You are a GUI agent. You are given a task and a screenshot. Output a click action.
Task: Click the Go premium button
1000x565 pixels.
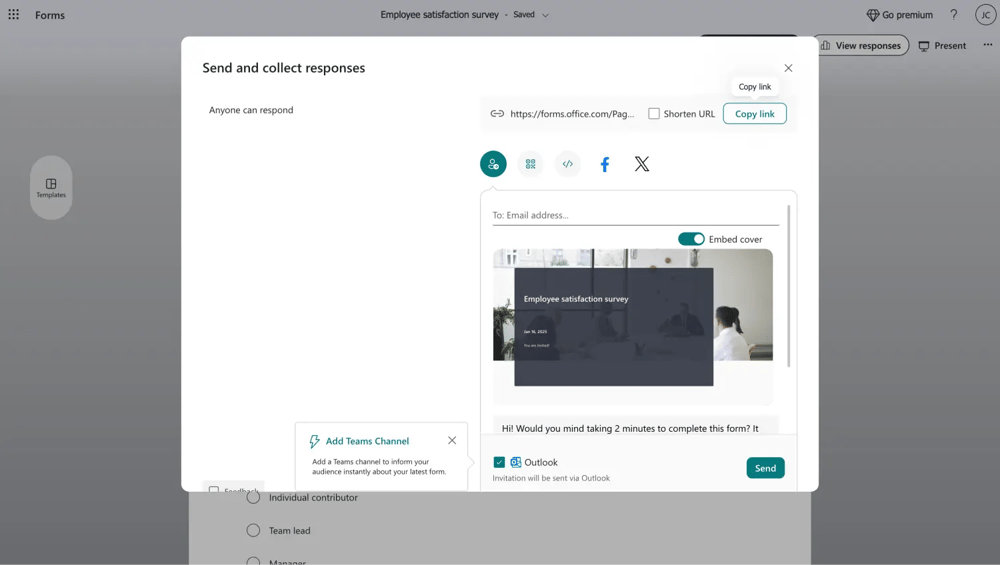click(899, 15)
